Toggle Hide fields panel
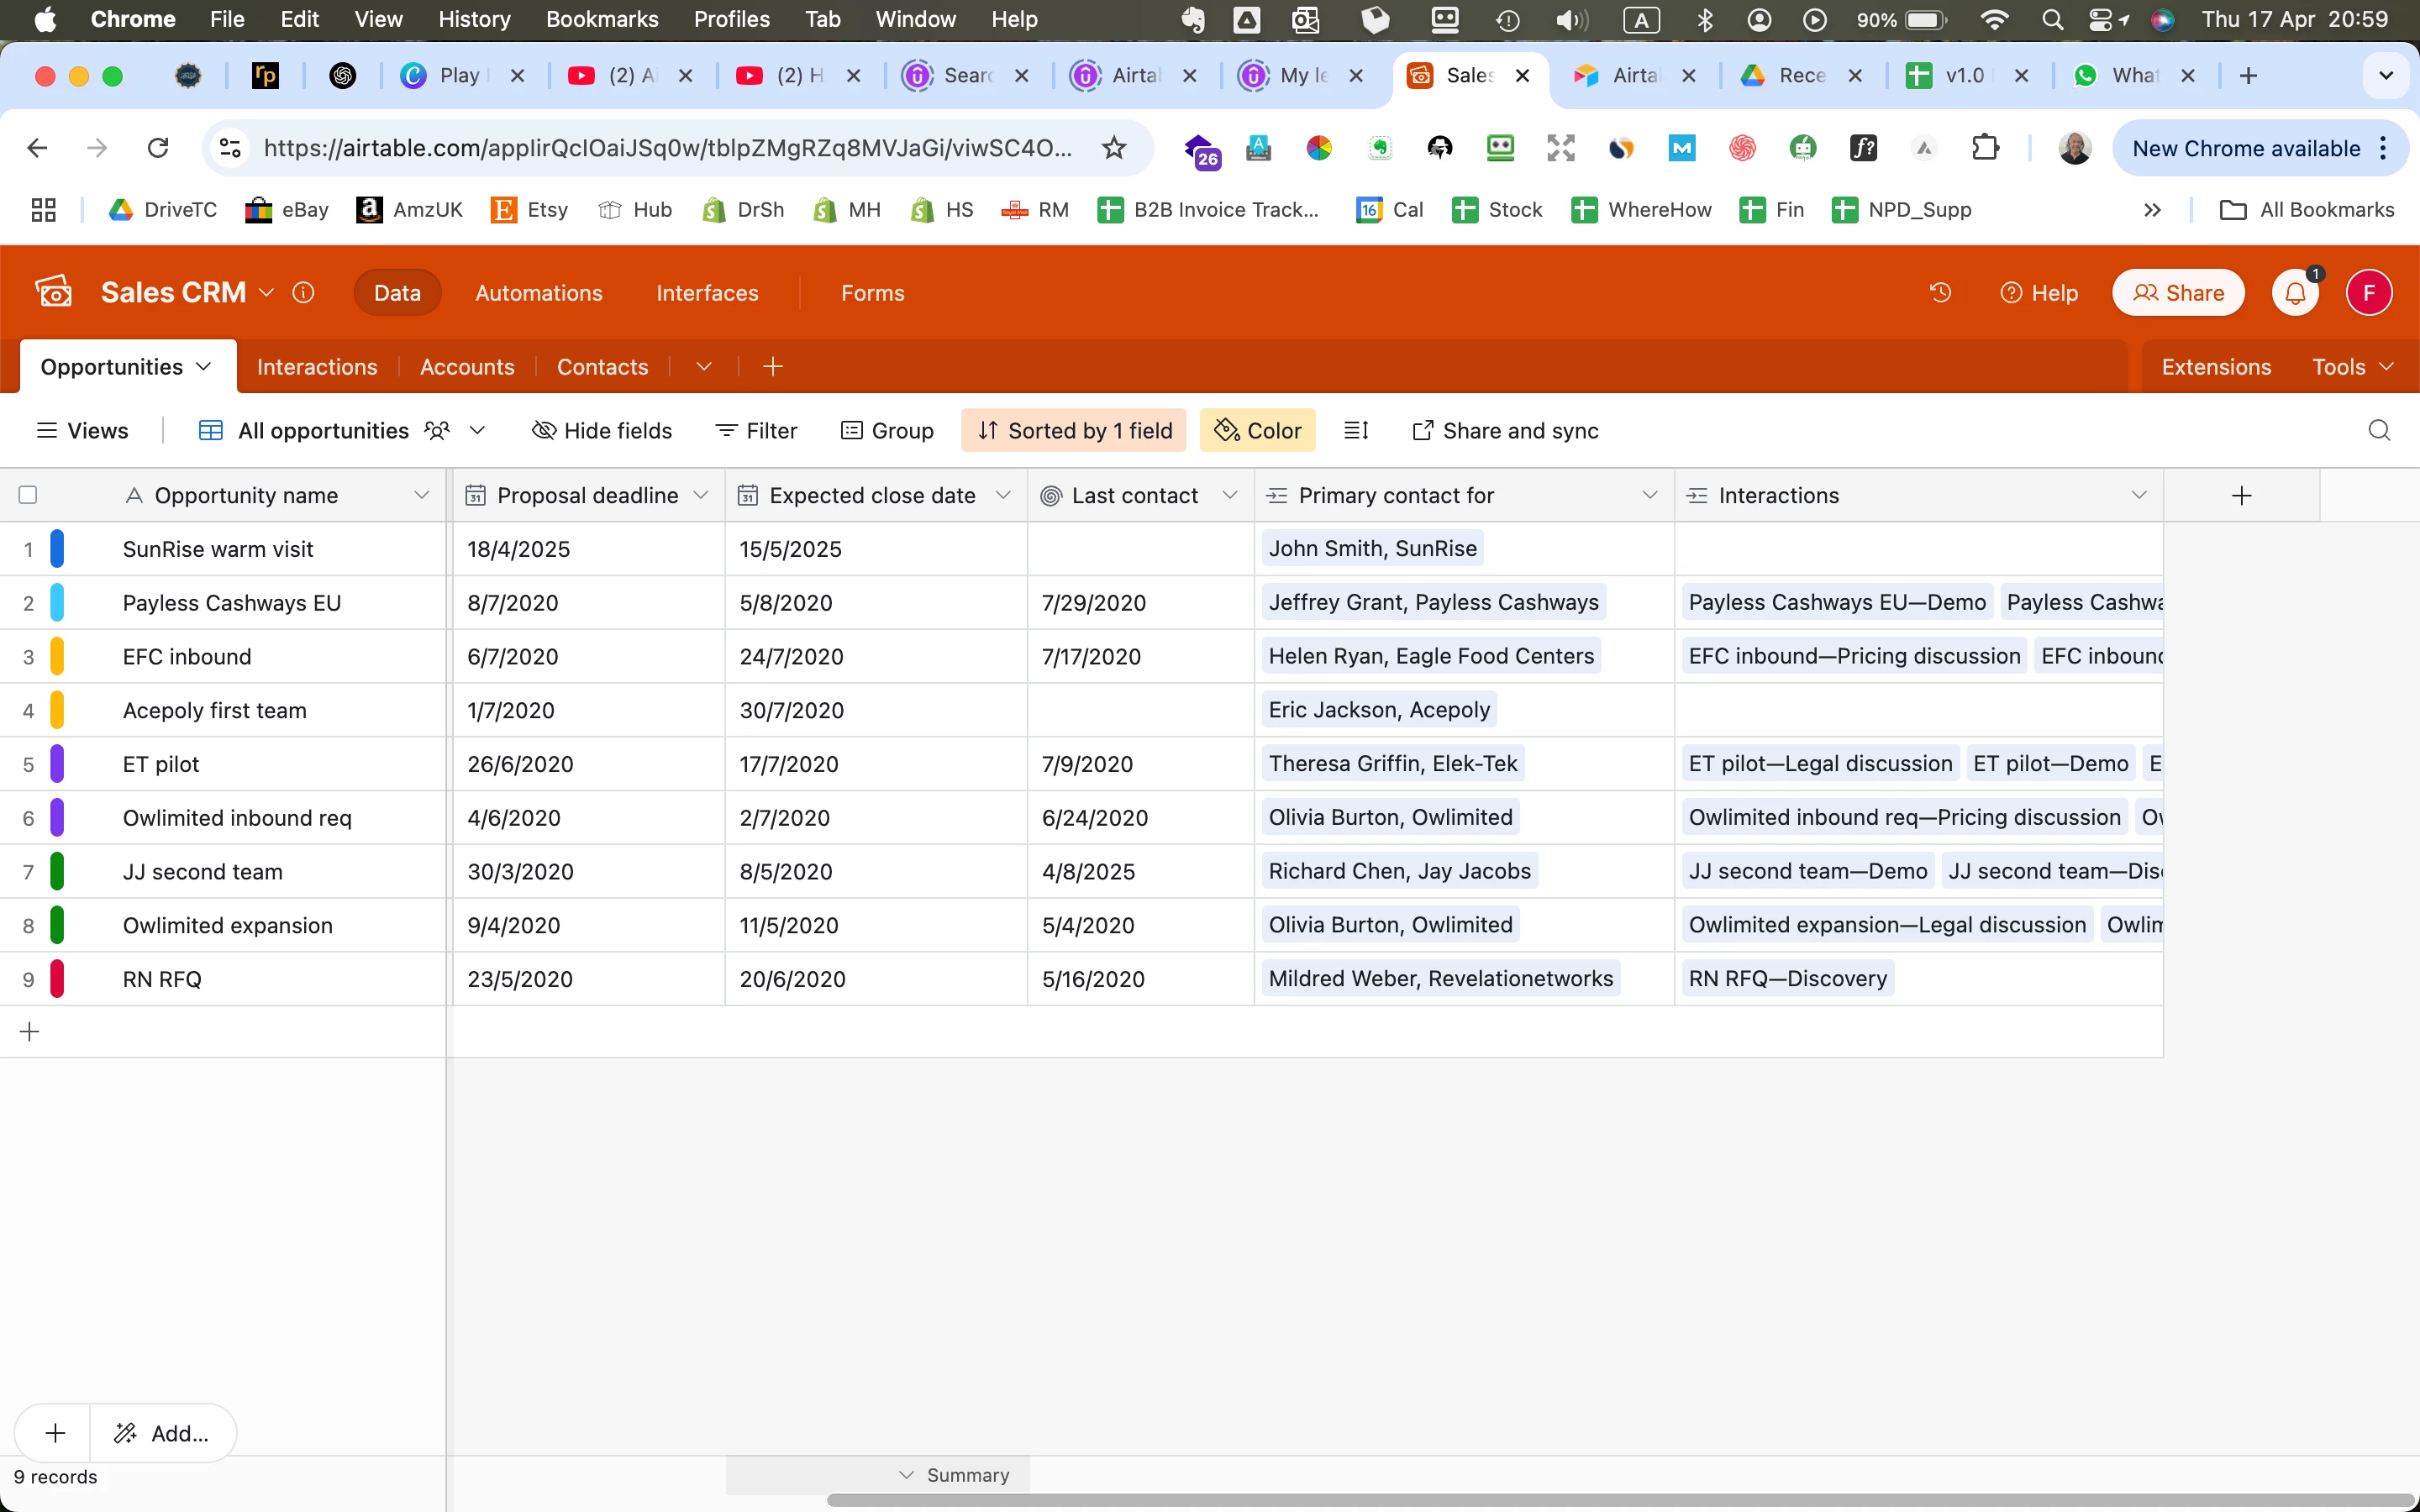The height and width of the screenshot is (1512, 2420). click(x=602, y=431)
